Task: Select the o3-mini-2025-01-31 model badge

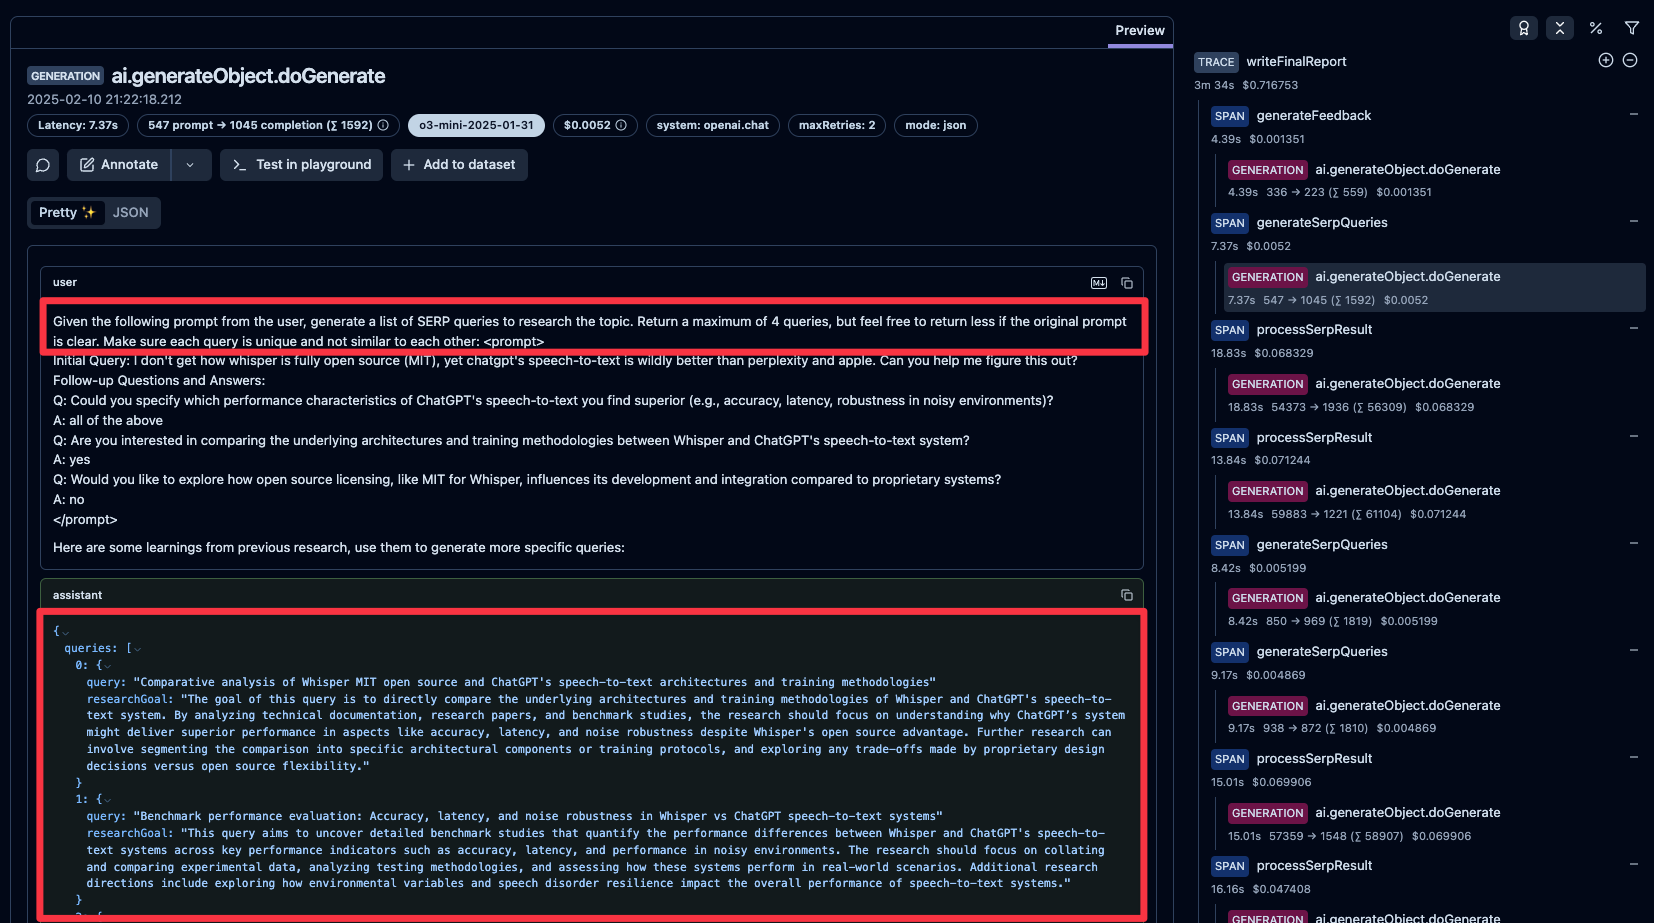Action: tap(476, 125)
